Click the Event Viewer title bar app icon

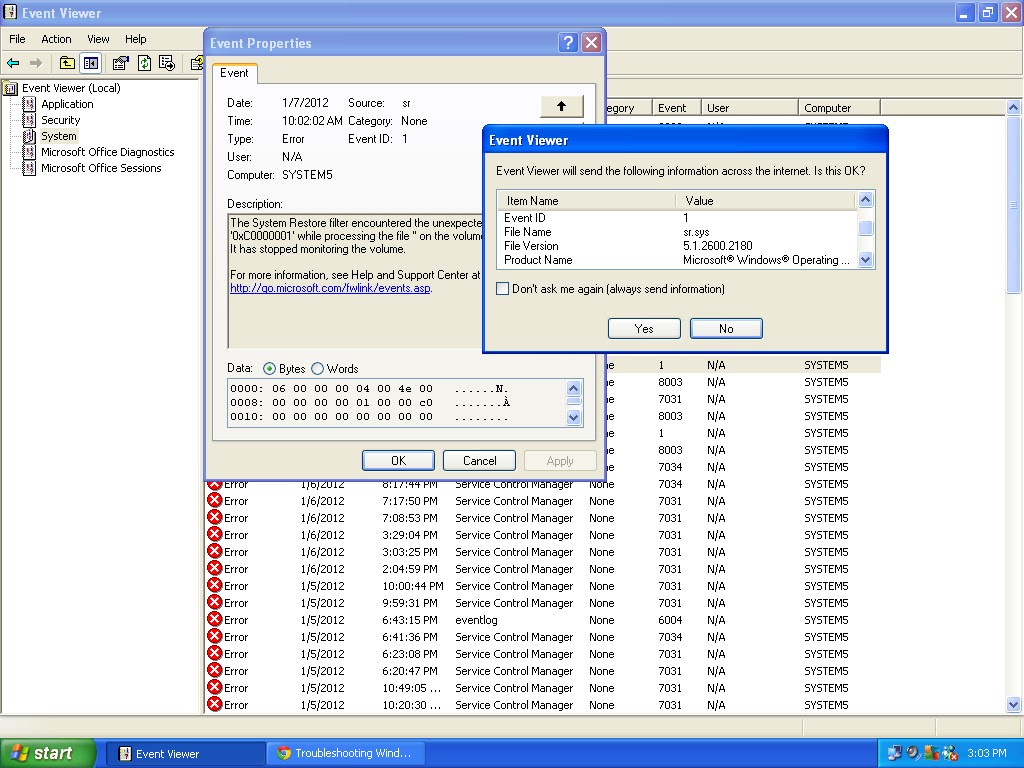[x=10, y=12]
